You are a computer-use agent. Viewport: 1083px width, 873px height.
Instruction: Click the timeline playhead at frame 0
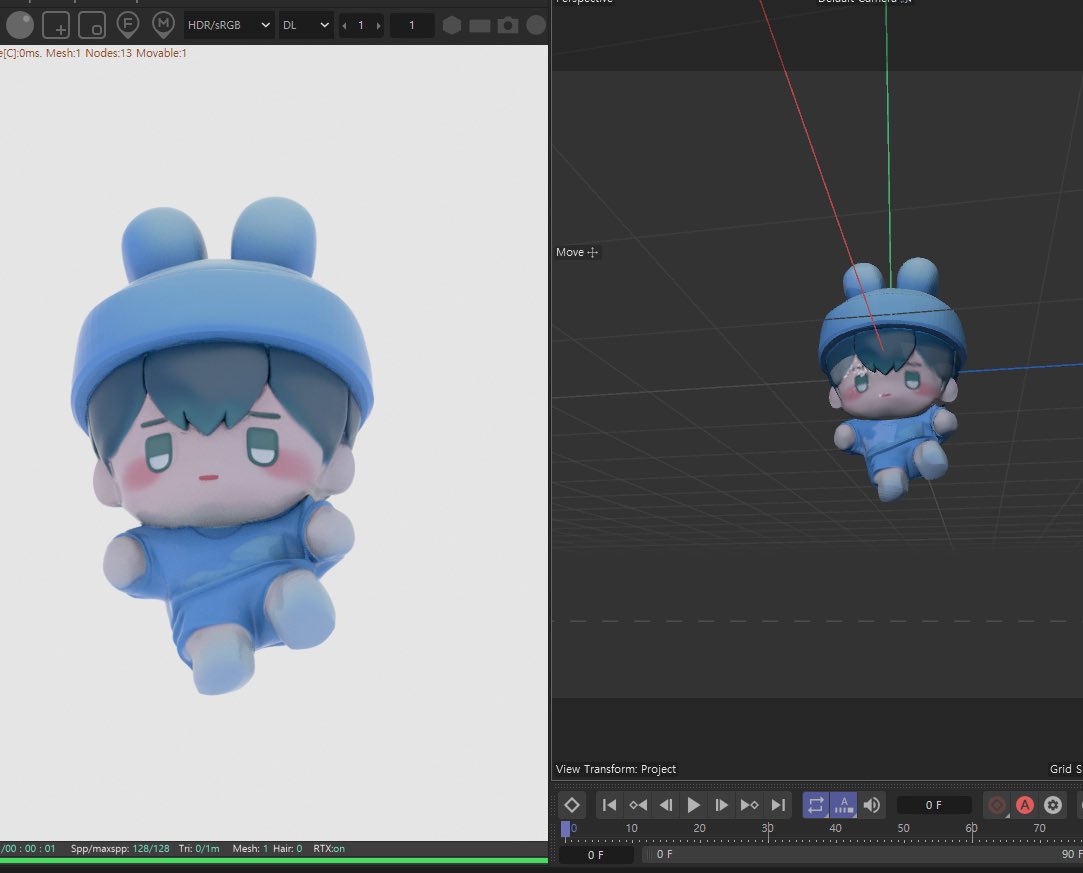[x=566, y=829]
